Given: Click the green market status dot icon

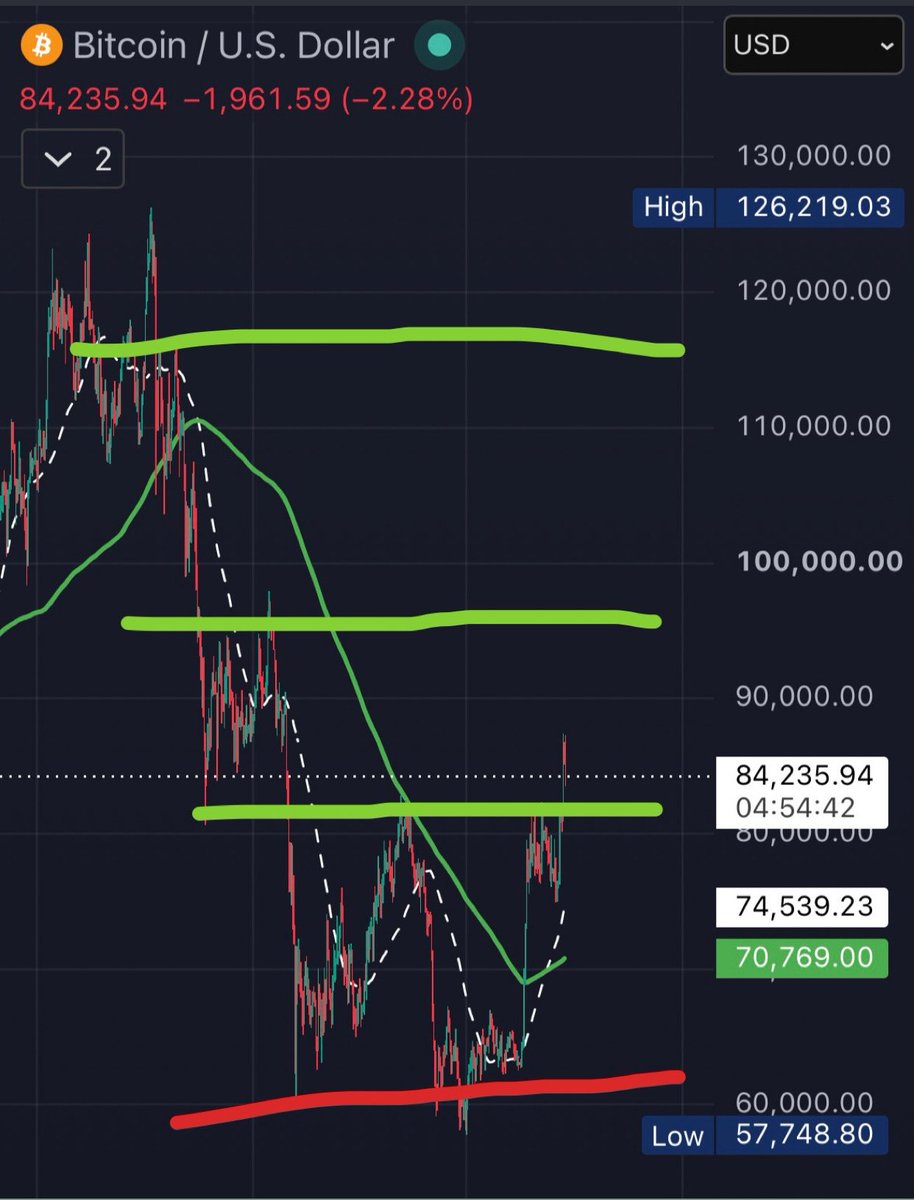Looking at the screenshot, I should pos(438,46).
